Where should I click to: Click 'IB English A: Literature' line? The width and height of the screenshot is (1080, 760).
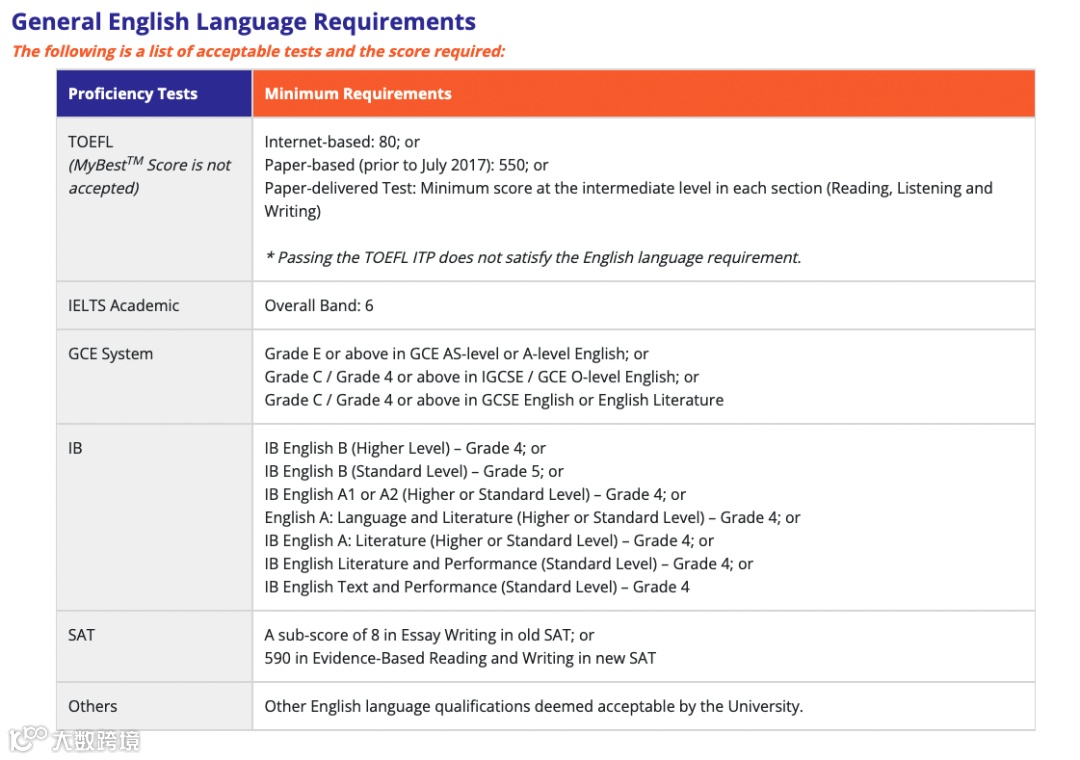[489, 541]
